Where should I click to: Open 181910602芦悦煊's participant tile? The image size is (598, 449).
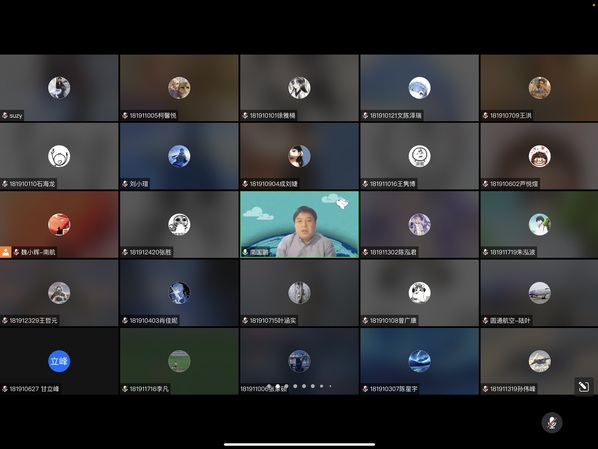pos(539,156)
